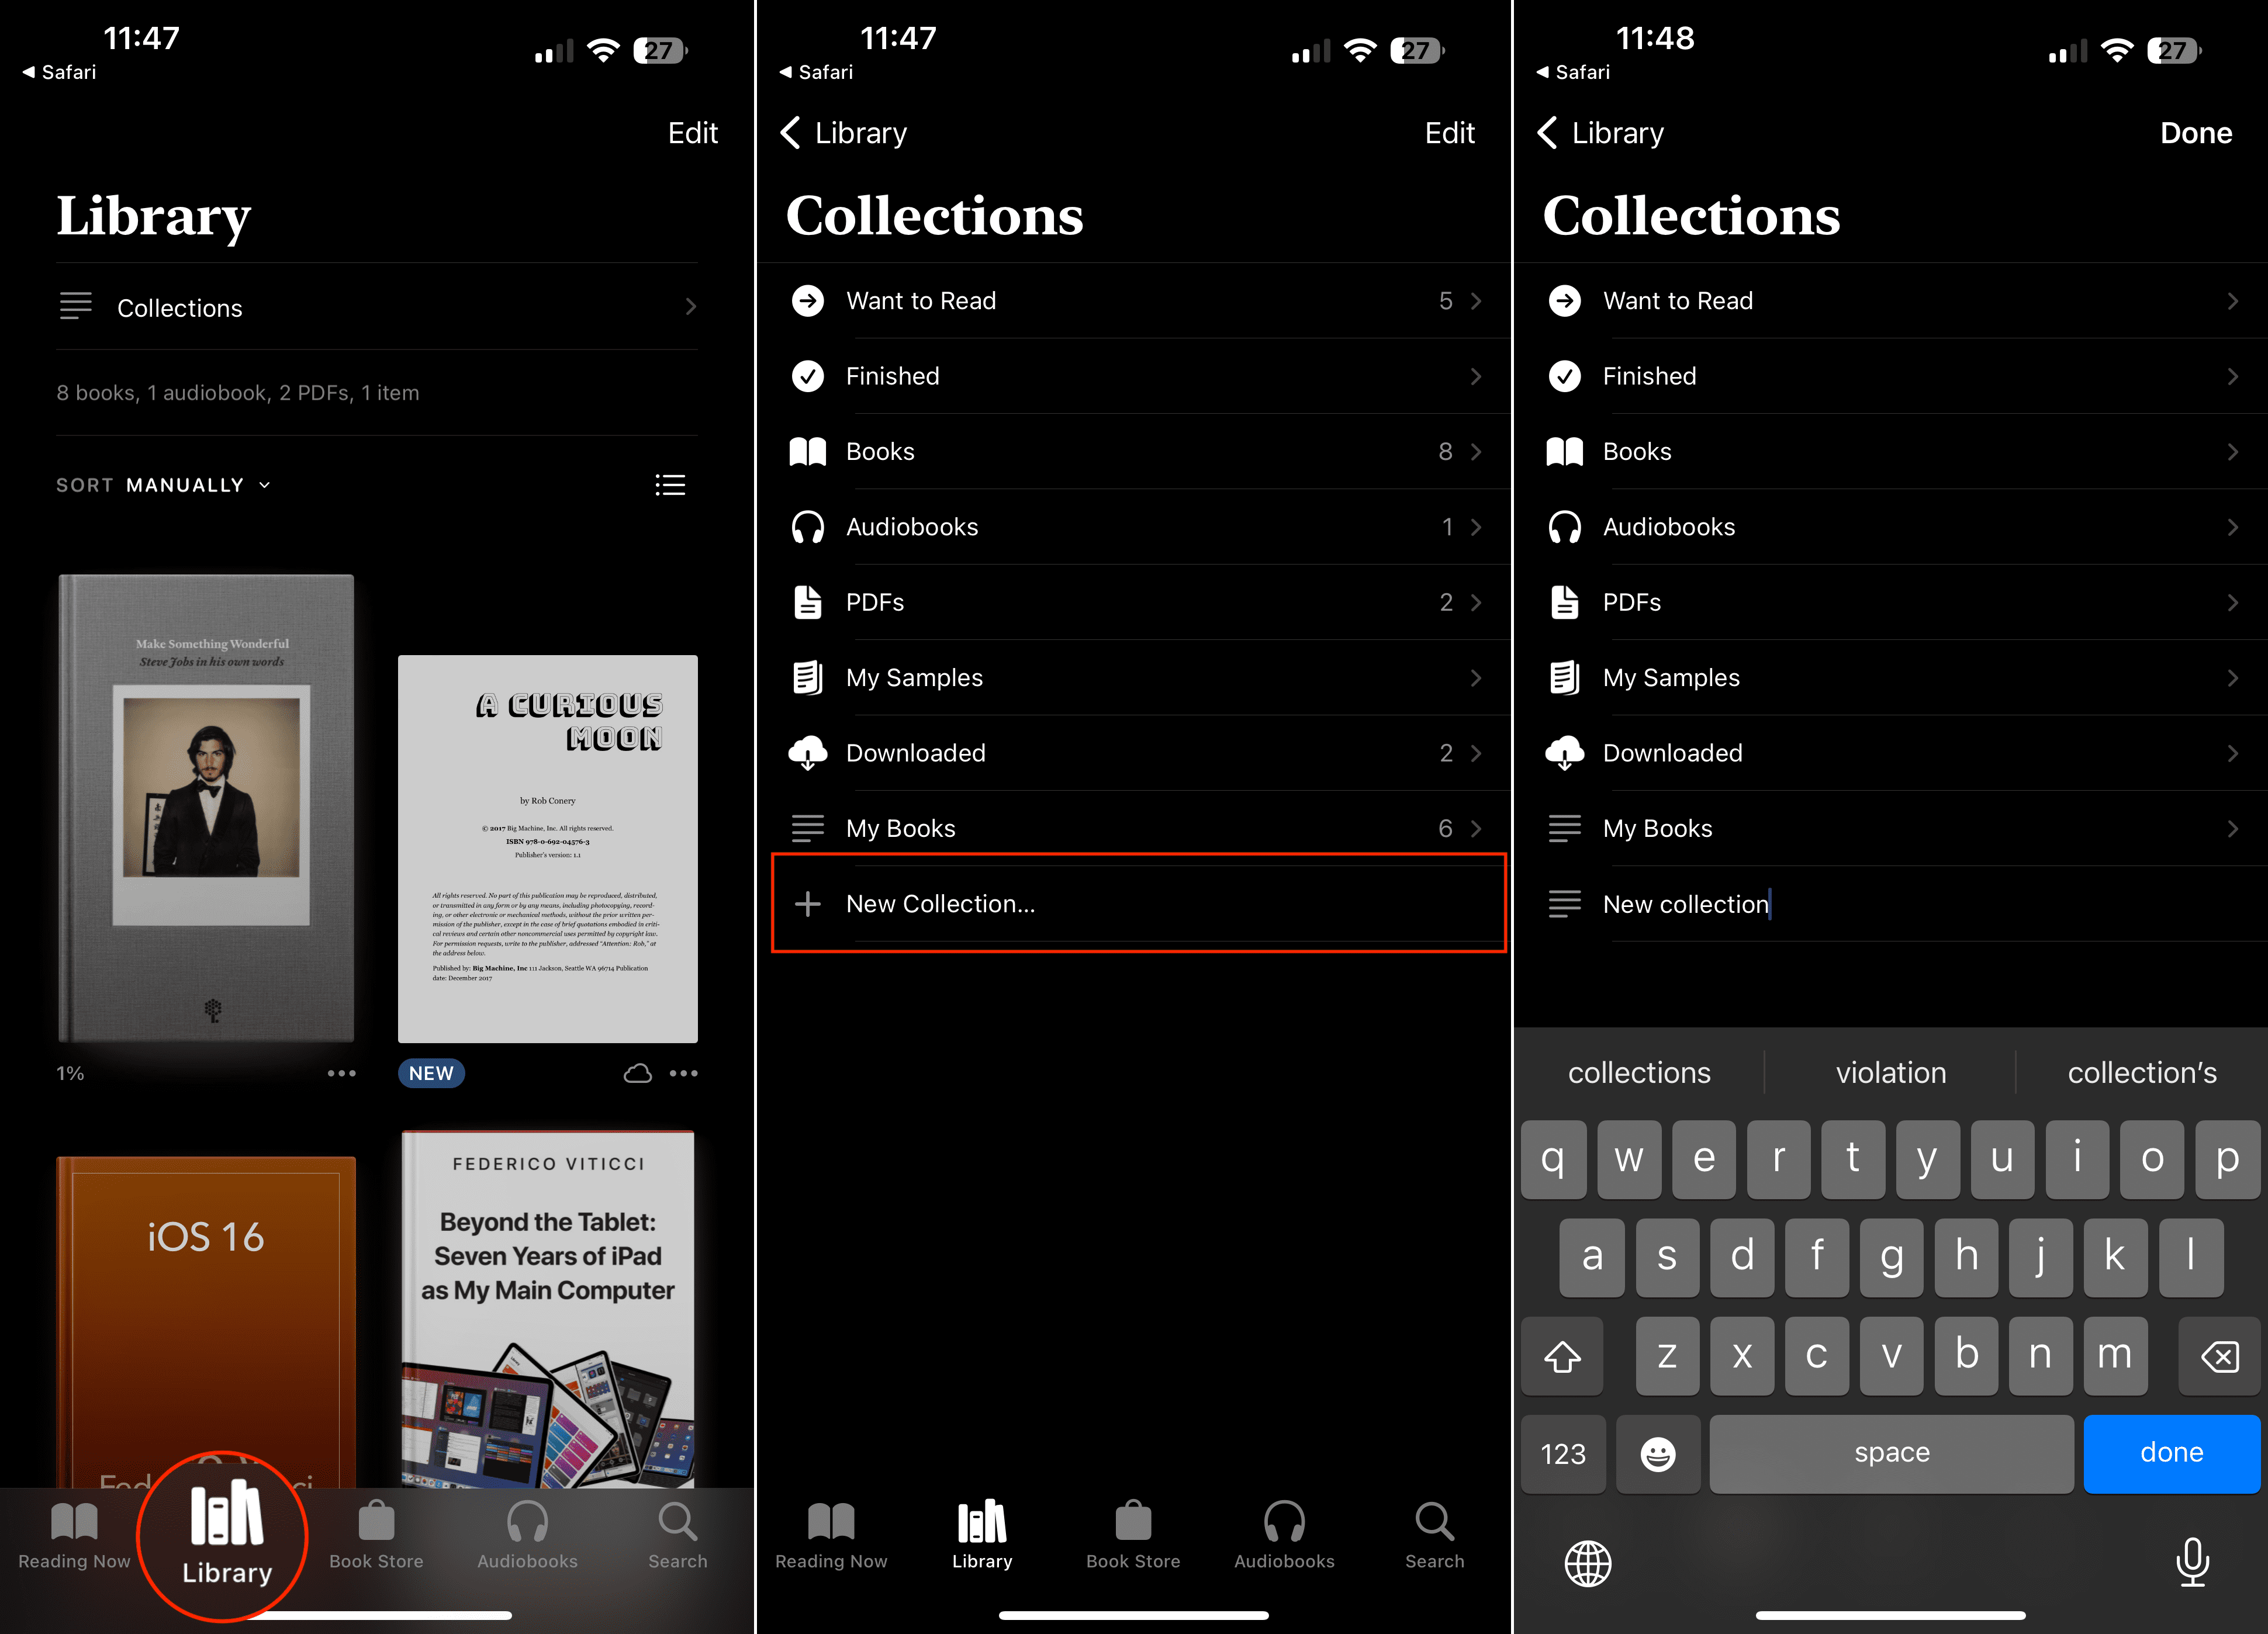Expand Finished chevron on right screen
Viewport: 2268px width, 1634px height.
[2233, 376]
